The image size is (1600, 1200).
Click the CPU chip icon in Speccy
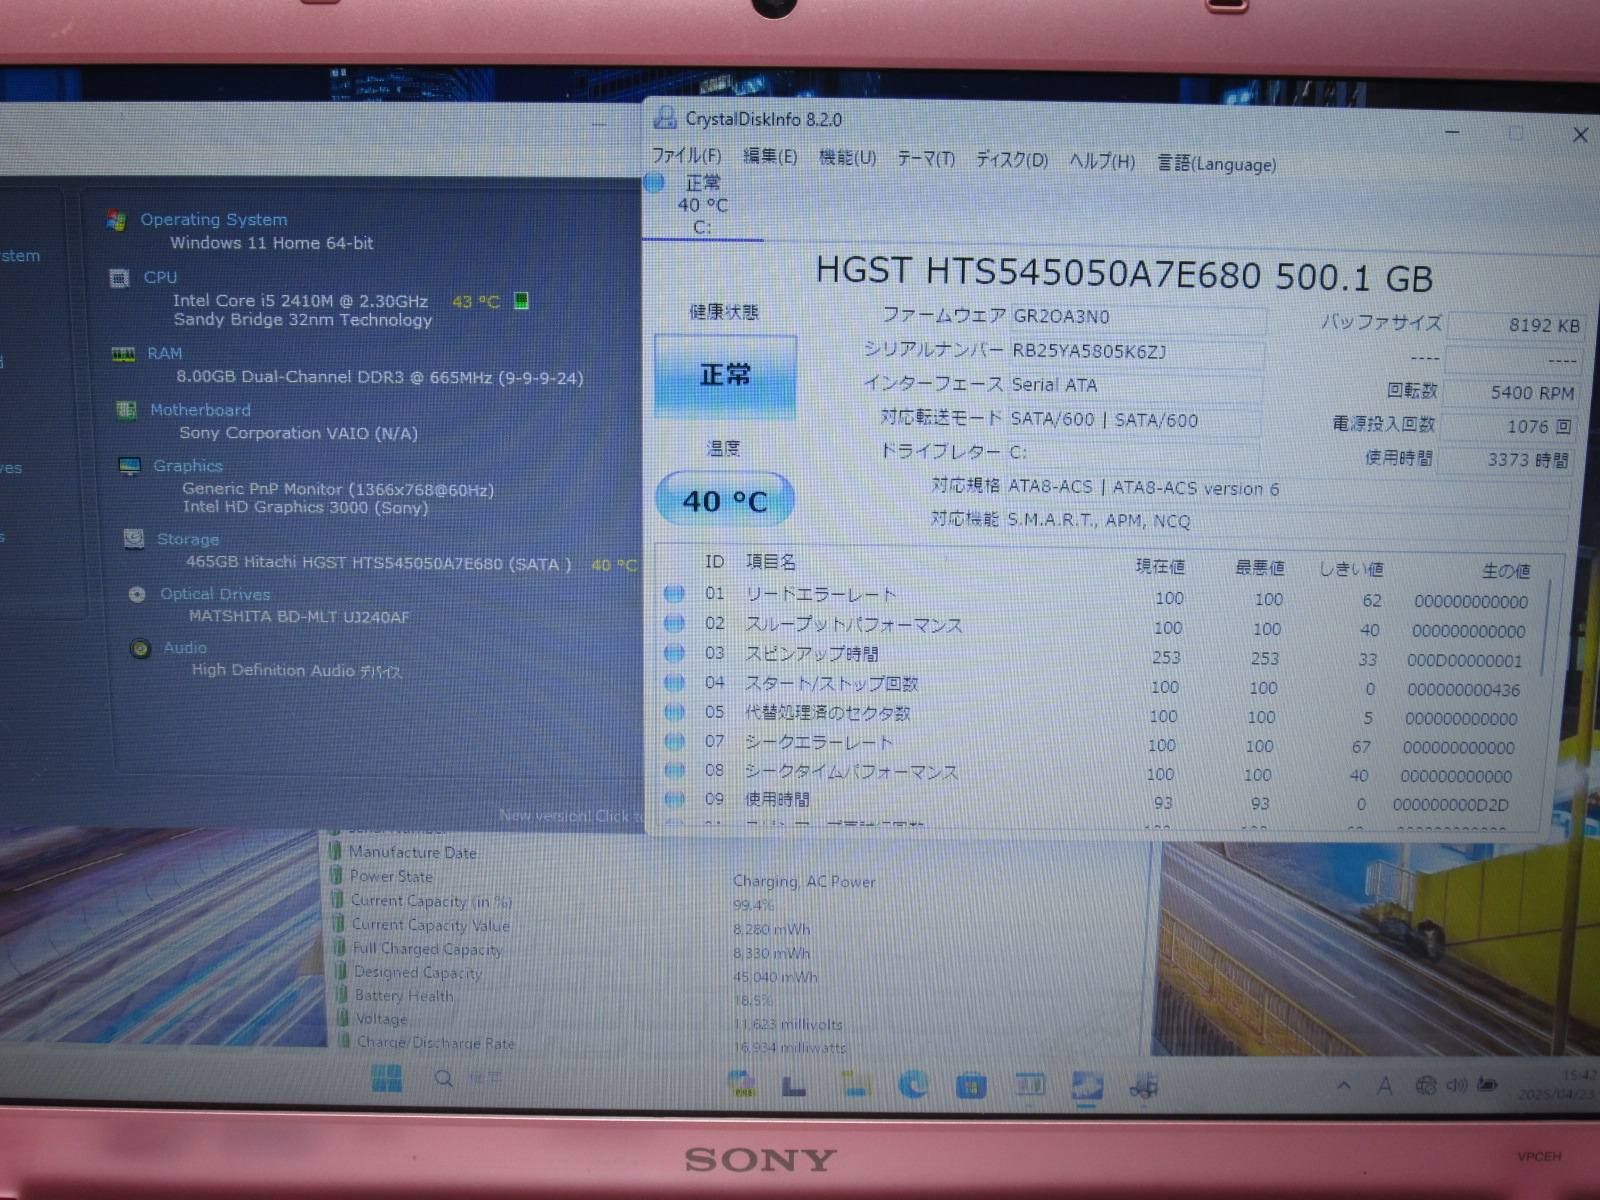[119, 278]
